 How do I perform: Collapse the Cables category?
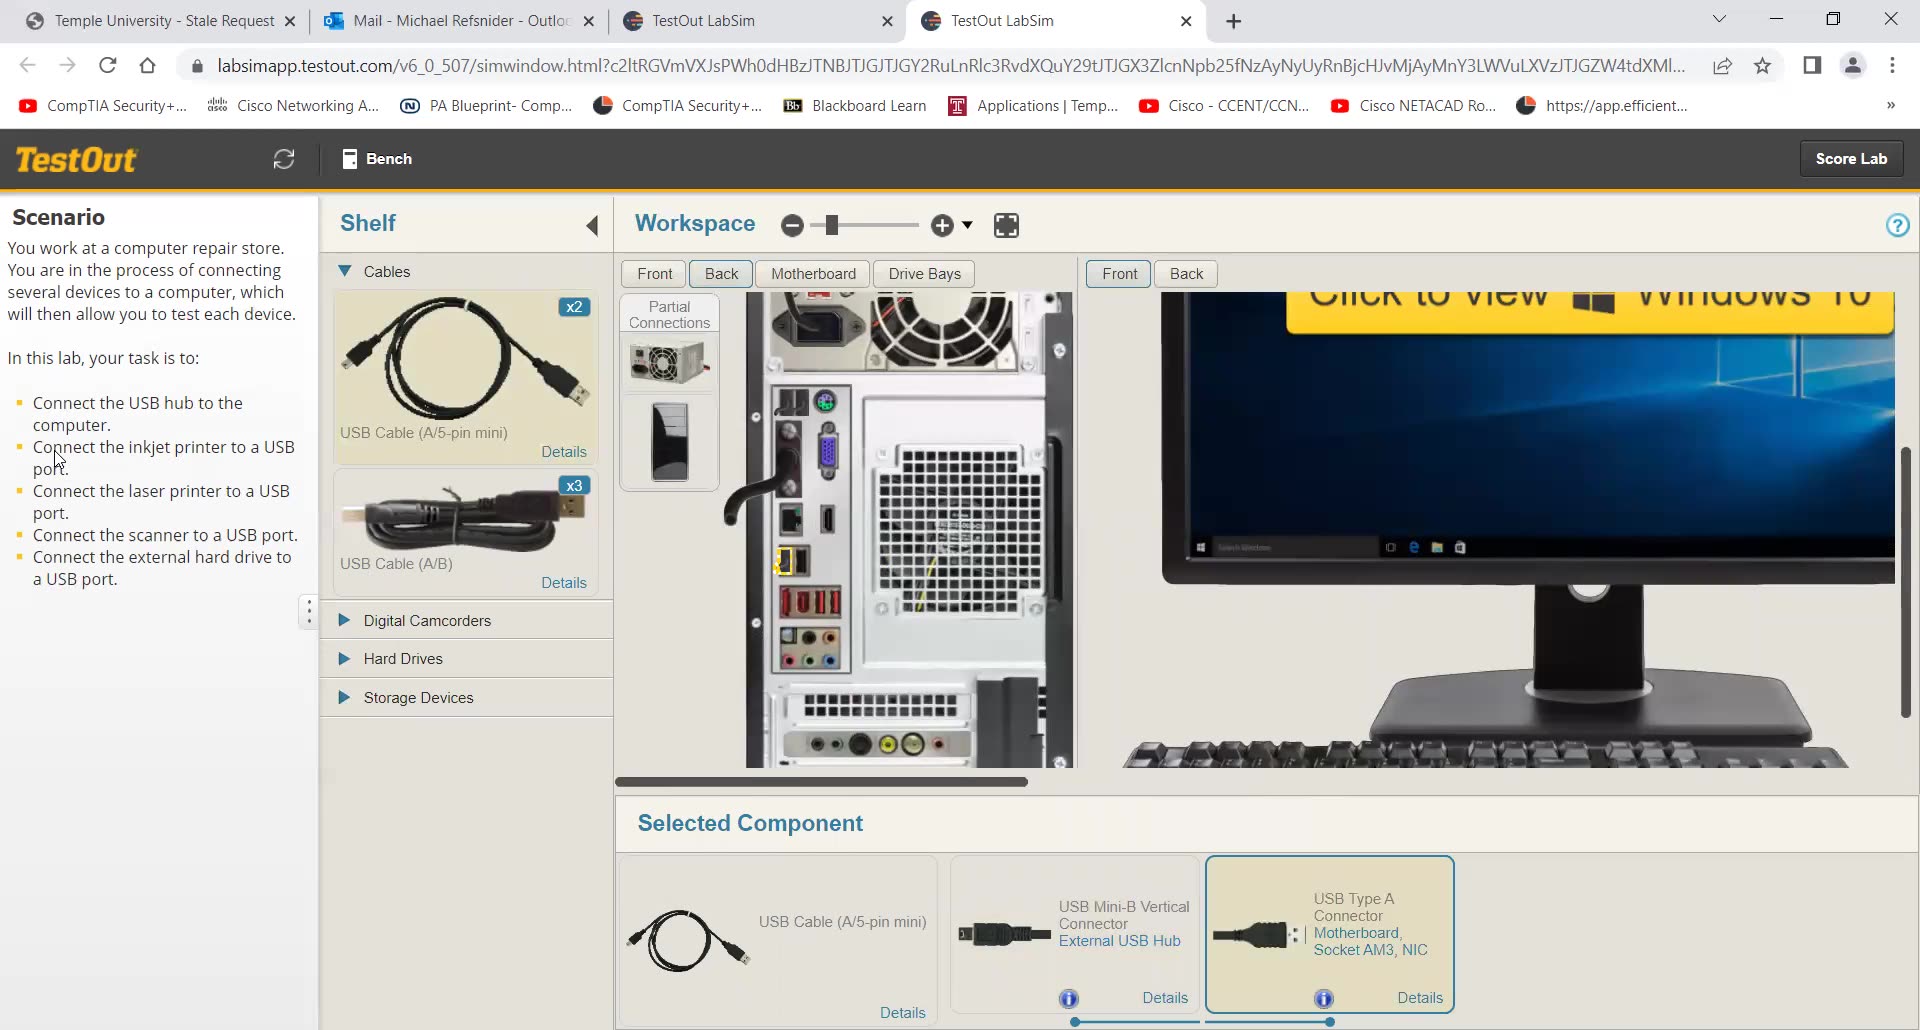point(345,271)
